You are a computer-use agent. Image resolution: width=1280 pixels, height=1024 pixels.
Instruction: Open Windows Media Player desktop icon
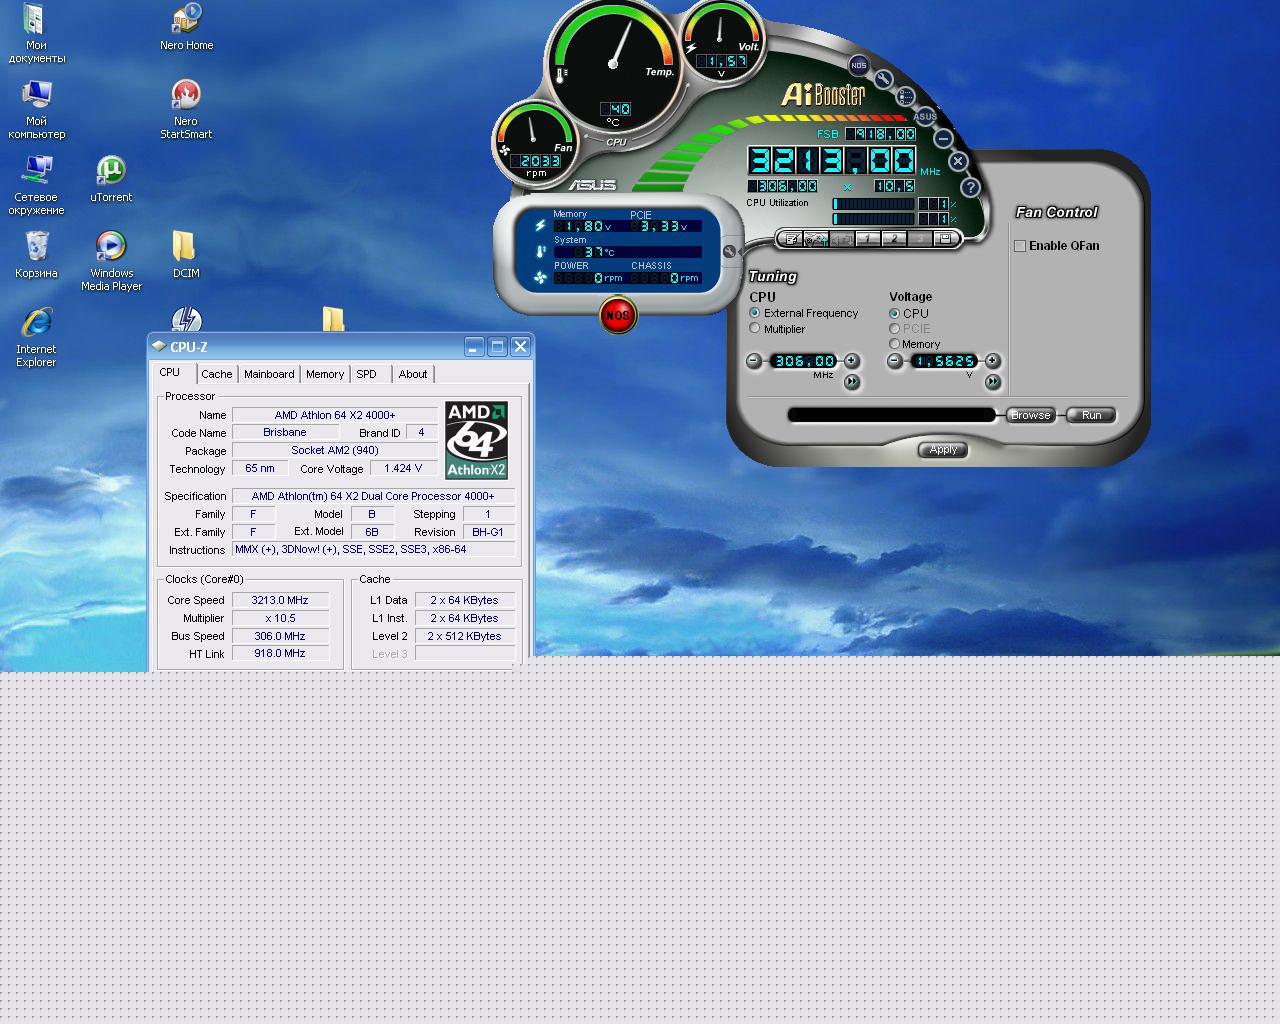(x=111, y=262)
